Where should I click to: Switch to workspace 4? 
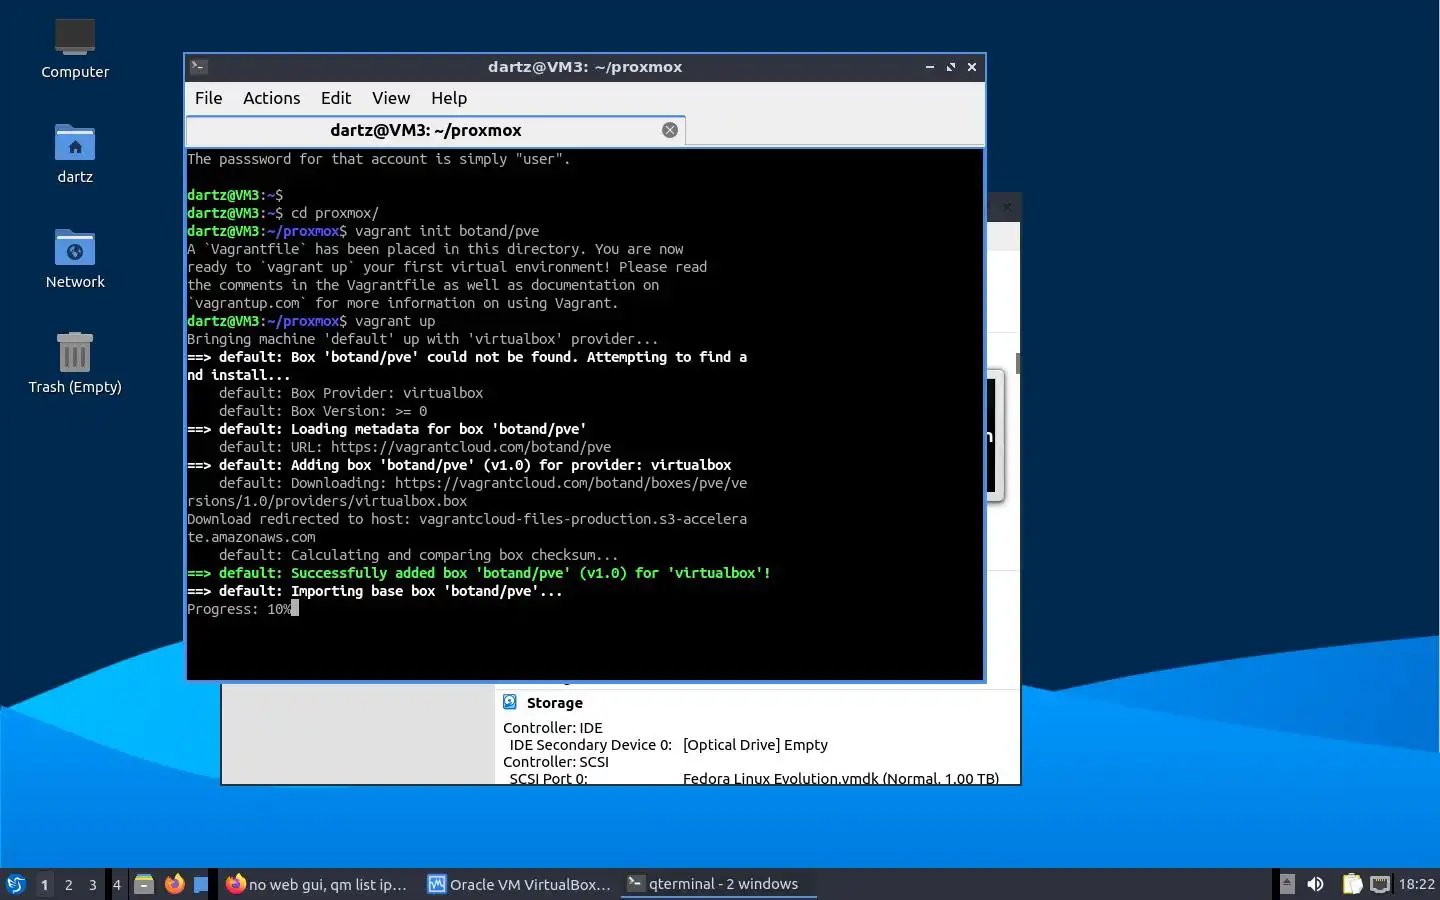117,884
